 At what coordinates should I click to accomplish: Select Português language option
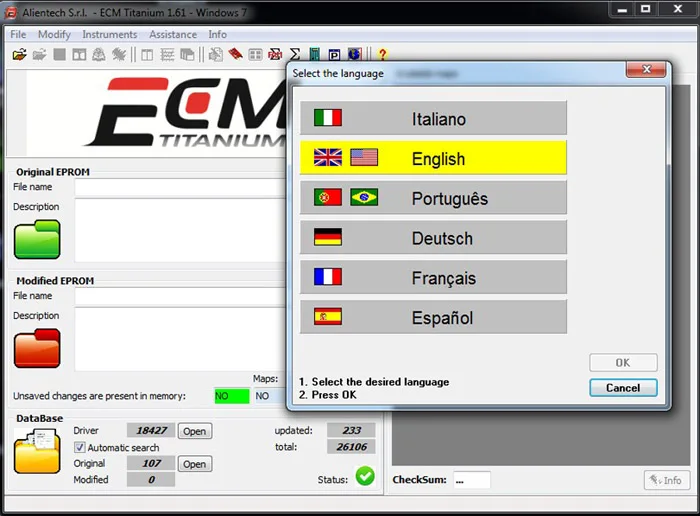433,197
